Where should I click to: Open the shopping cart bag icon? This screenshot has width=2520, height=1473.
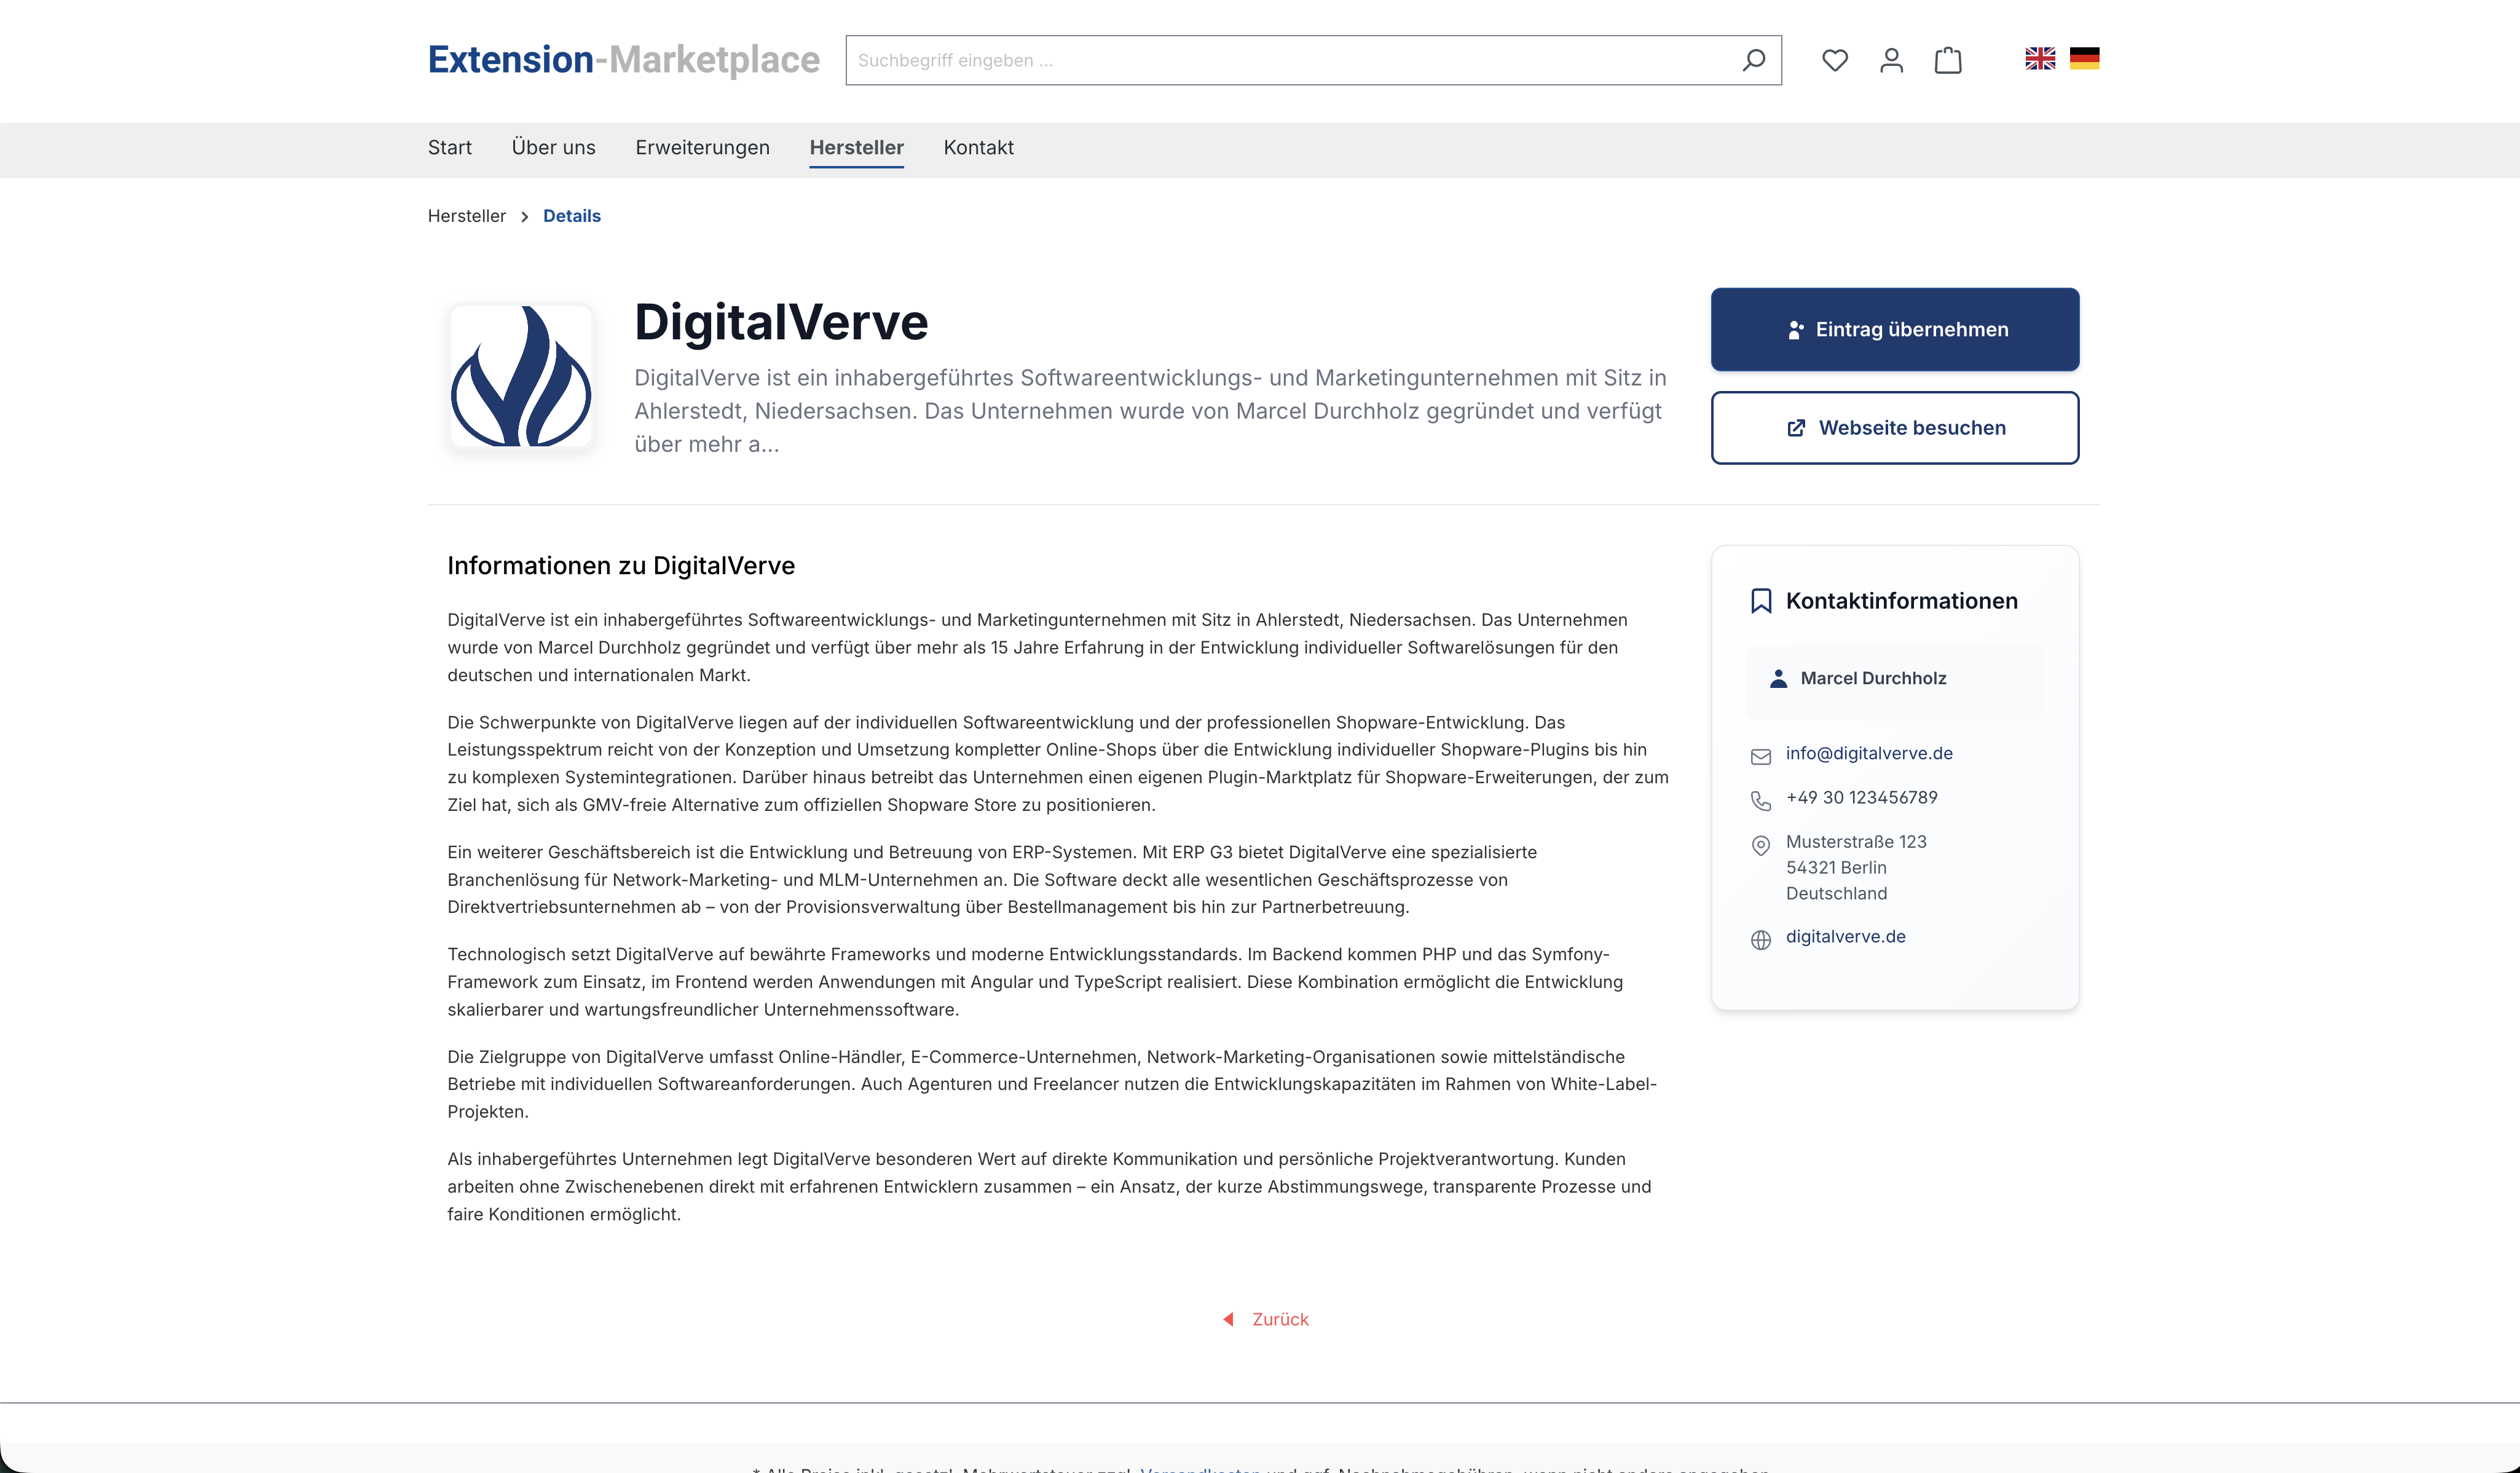tap(1947, 60)
